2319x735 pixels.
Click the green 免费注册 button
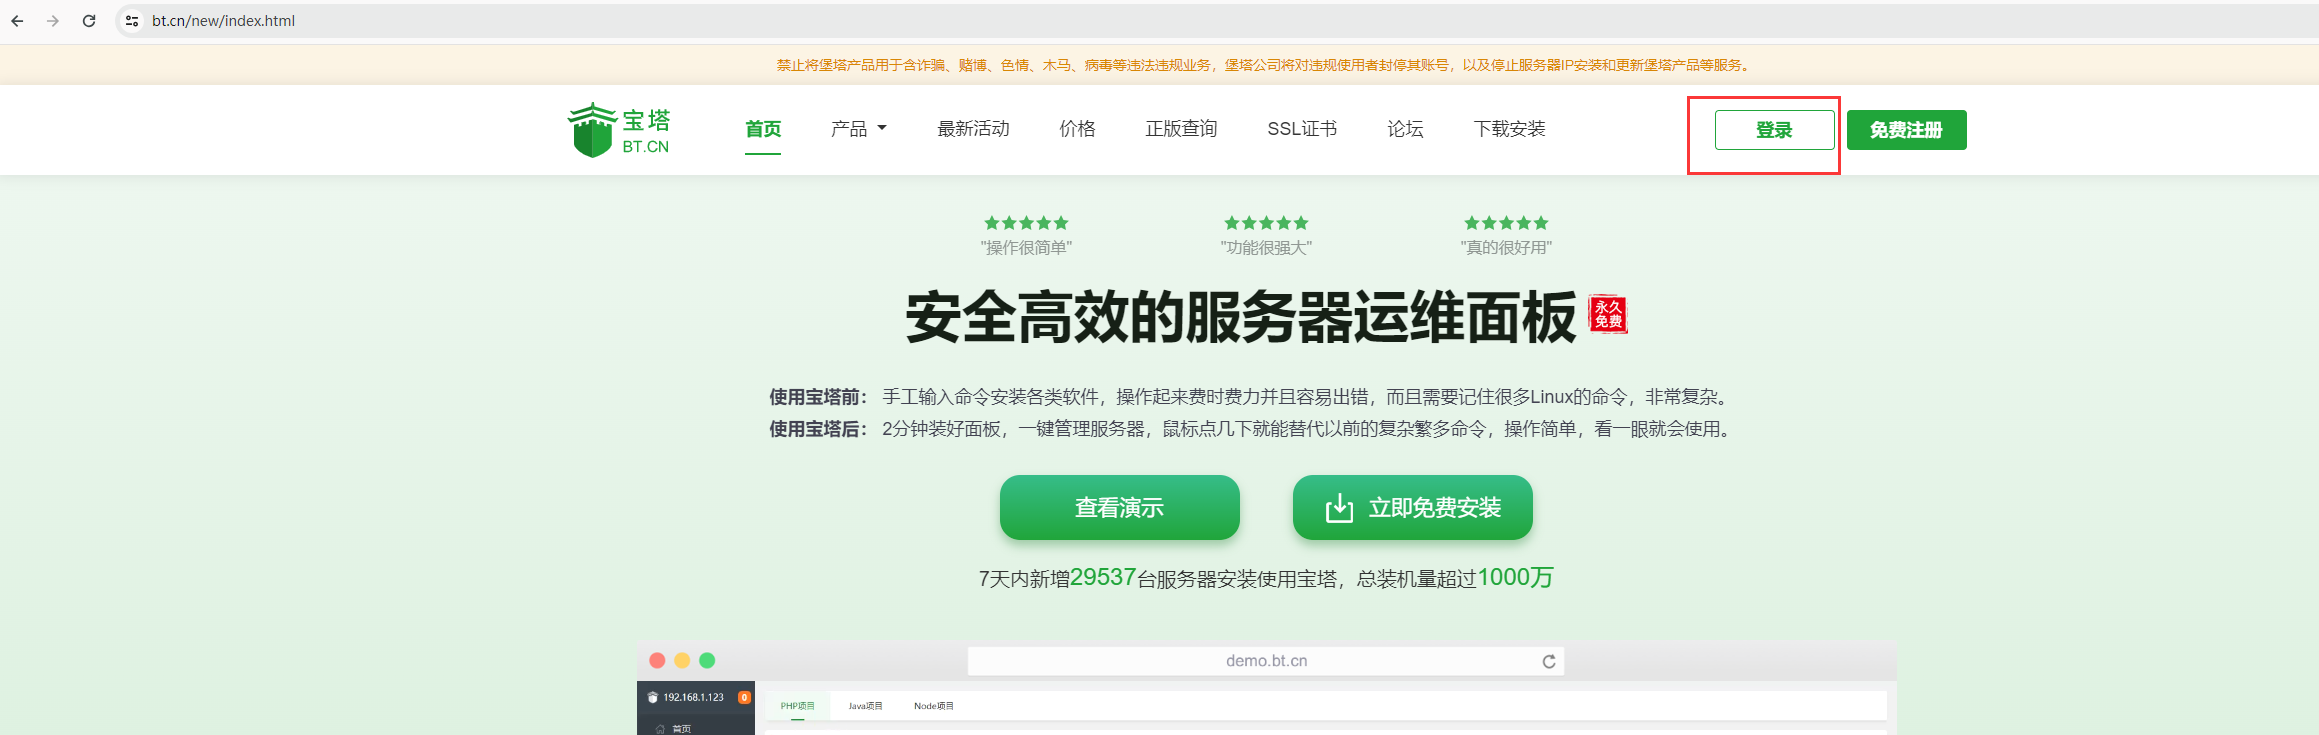click(x=1906, y=130)
